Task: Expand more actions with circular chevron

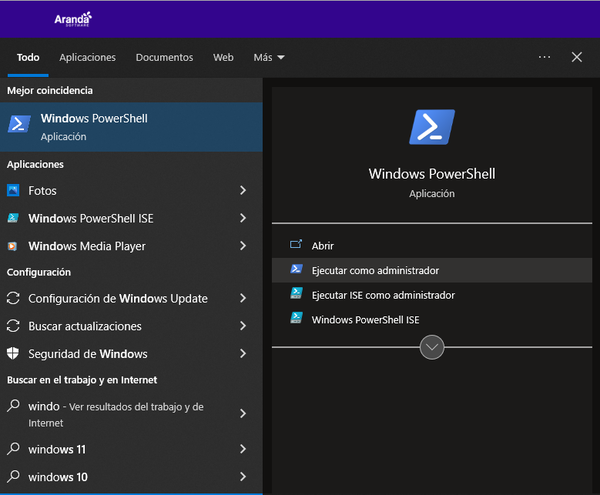Action: [x=432, y=347]
